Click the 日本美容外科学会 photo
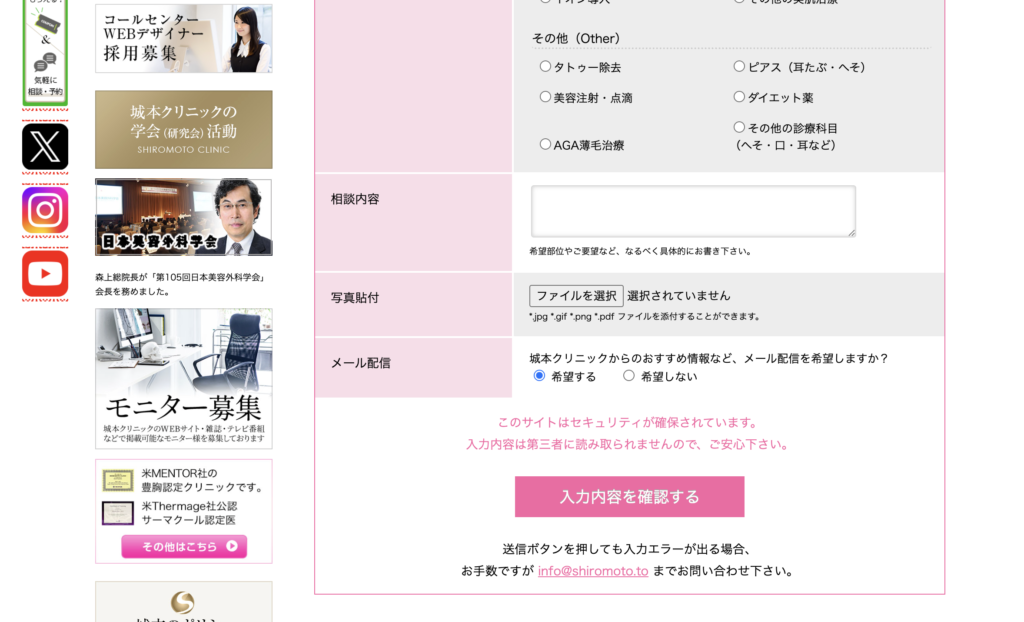The width and height of the screenshot is (1024, 622). pos(183,217)
